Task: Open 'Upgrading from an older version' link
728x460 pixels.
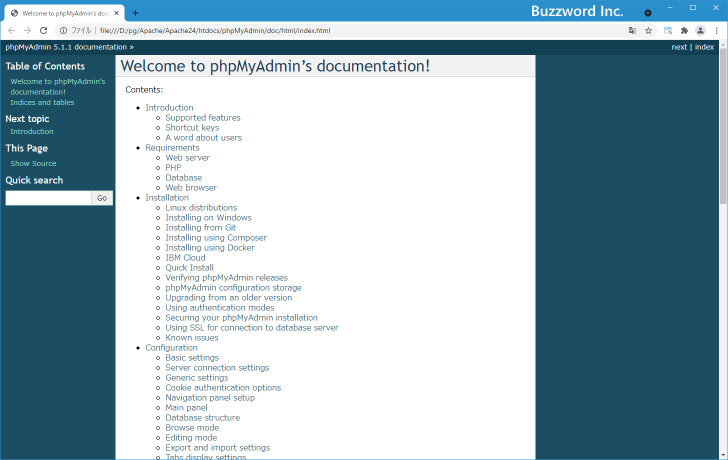Action: (x=229, y=298)
